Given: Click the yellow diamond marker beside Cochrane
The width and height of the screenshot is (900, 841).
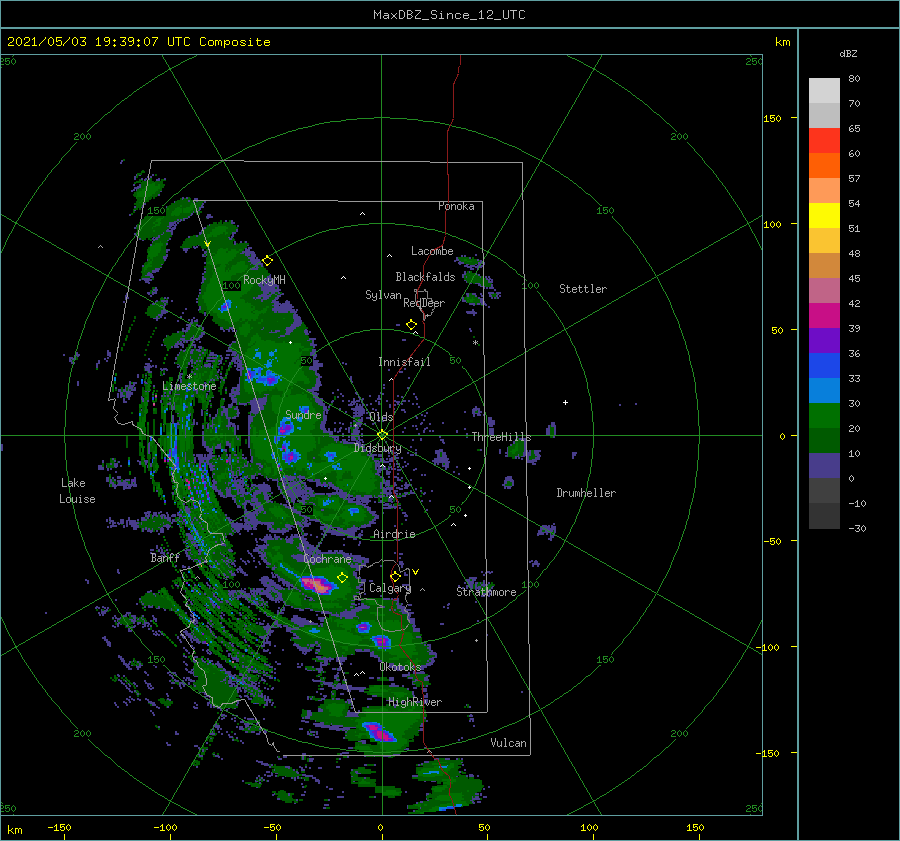Looking at the screenshot, I should tap(342, 577).
